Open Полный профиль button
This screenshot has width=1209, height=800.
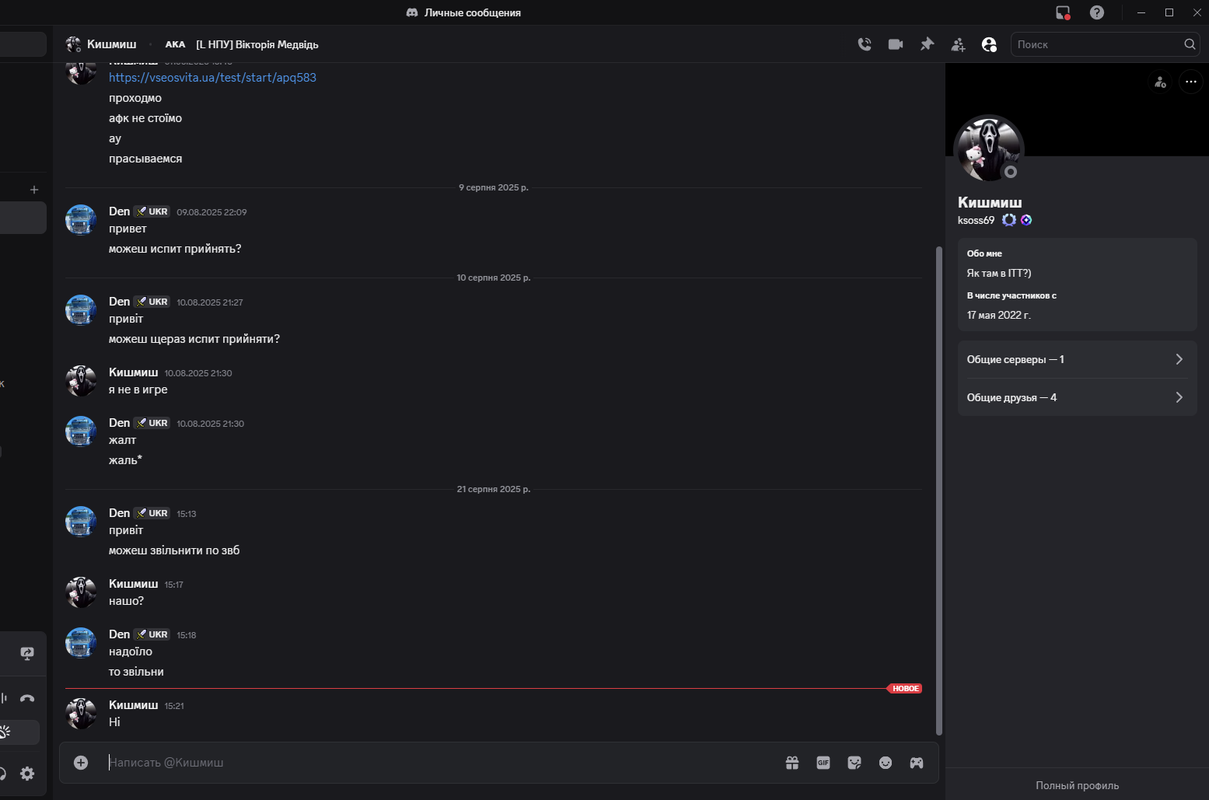coord(1077,785)
